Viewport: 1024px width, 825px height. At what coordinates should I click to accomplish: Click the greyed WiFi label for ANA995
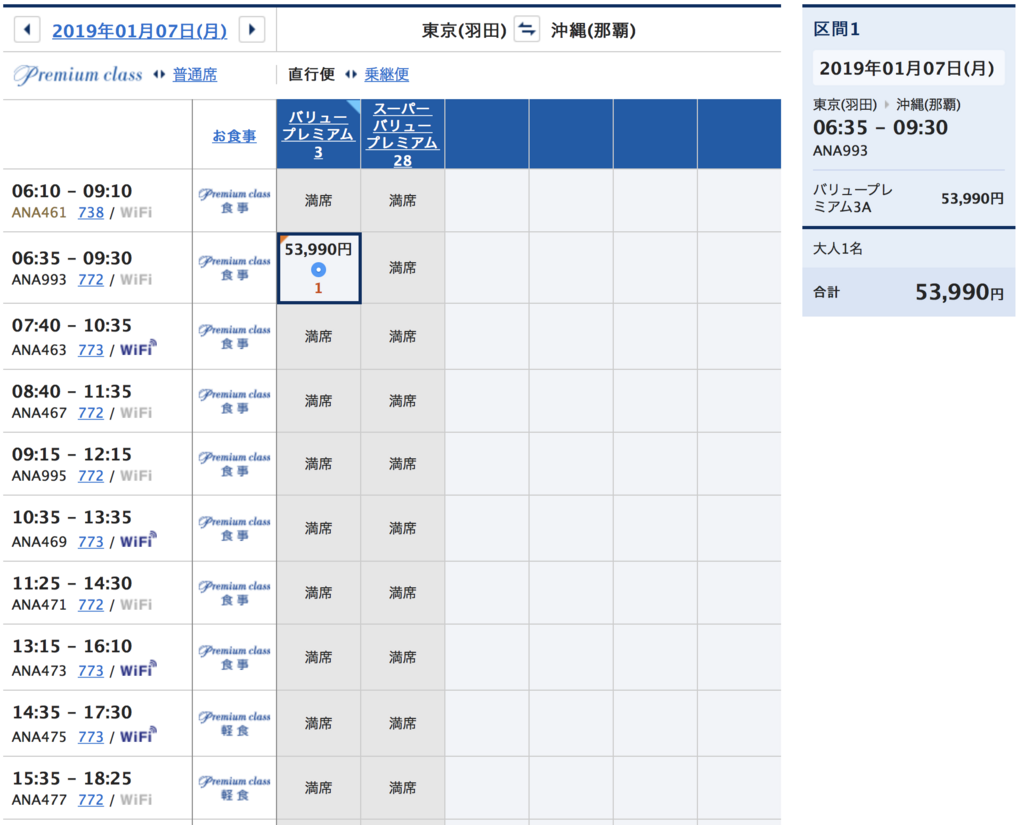click(136, 476)
